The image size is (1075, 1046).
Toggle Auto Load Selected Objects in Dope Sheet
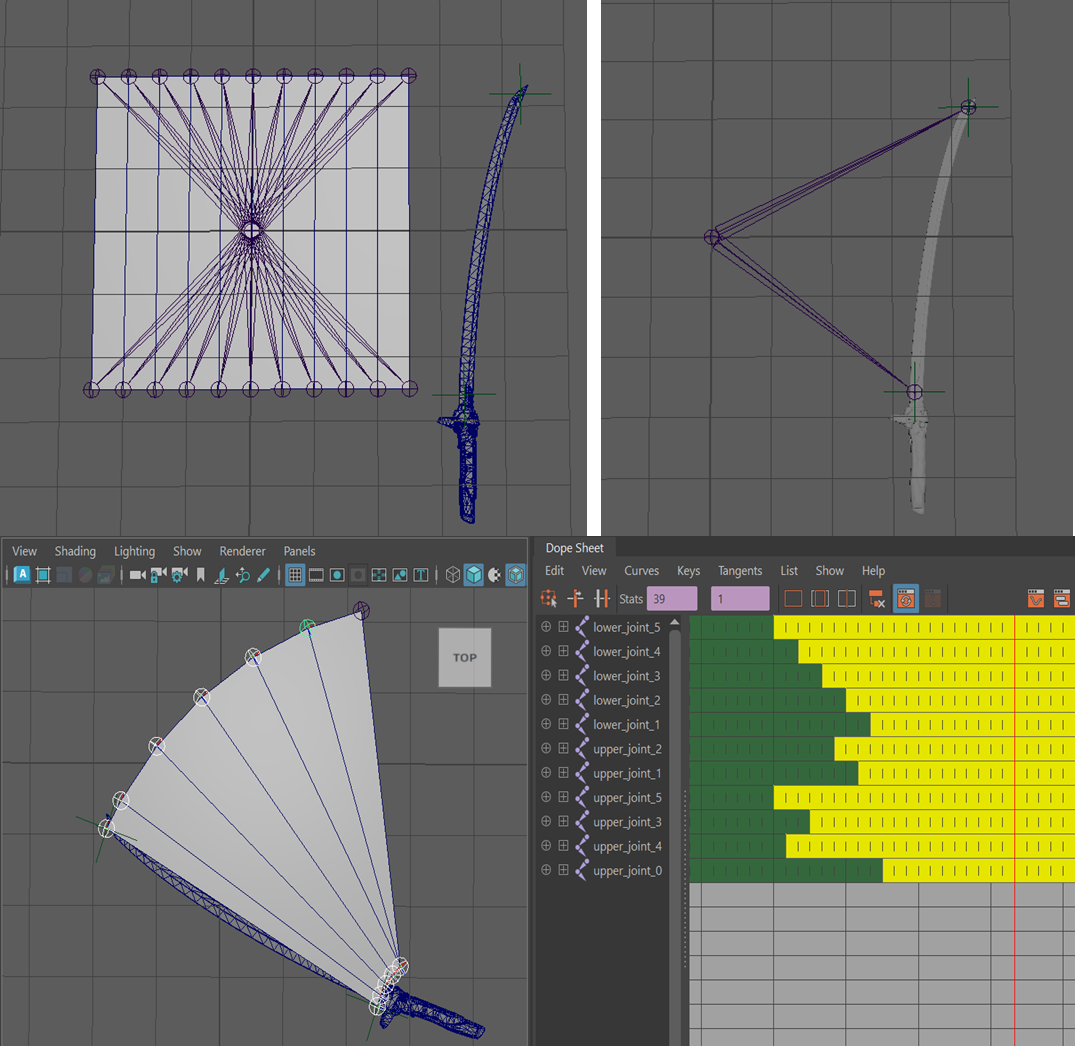906,599
